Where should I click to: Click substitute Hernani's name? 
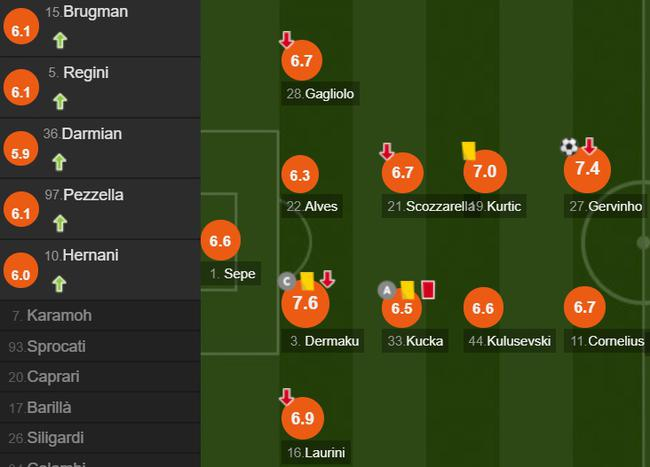coord(90,256)
